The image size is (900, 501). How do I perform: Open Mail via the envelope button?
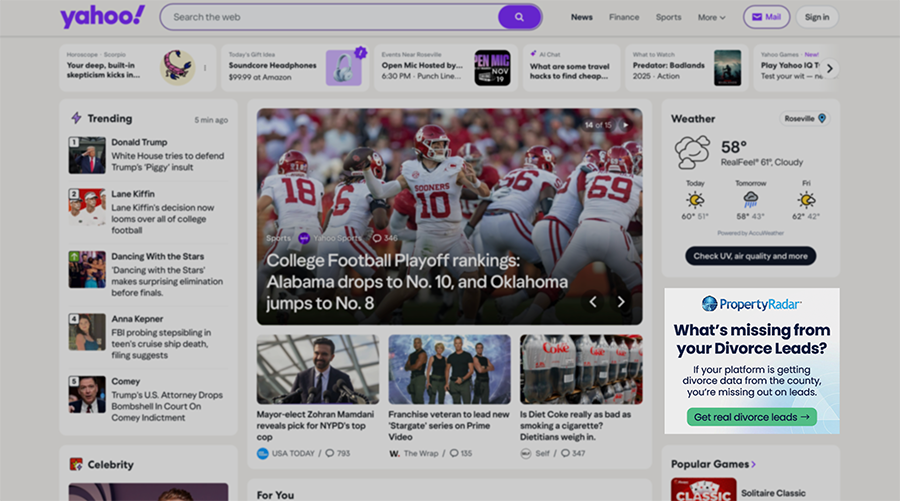(x=766, y=17)
